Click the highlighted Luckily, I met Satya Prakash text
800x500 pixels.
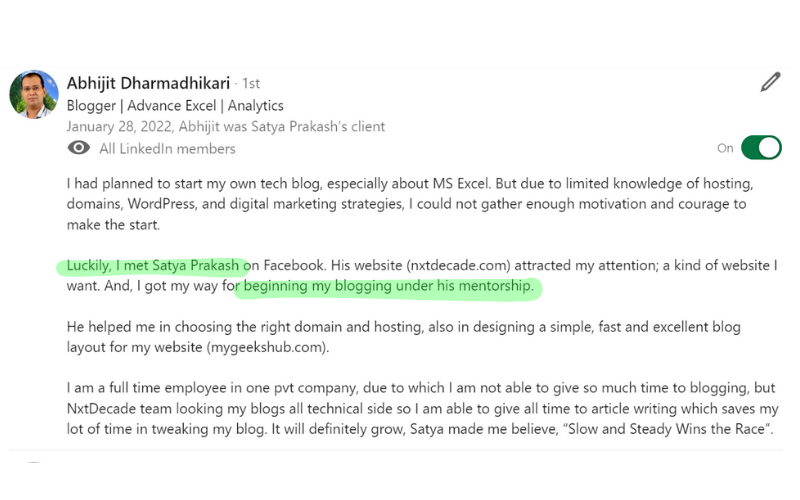click(153, 266)
